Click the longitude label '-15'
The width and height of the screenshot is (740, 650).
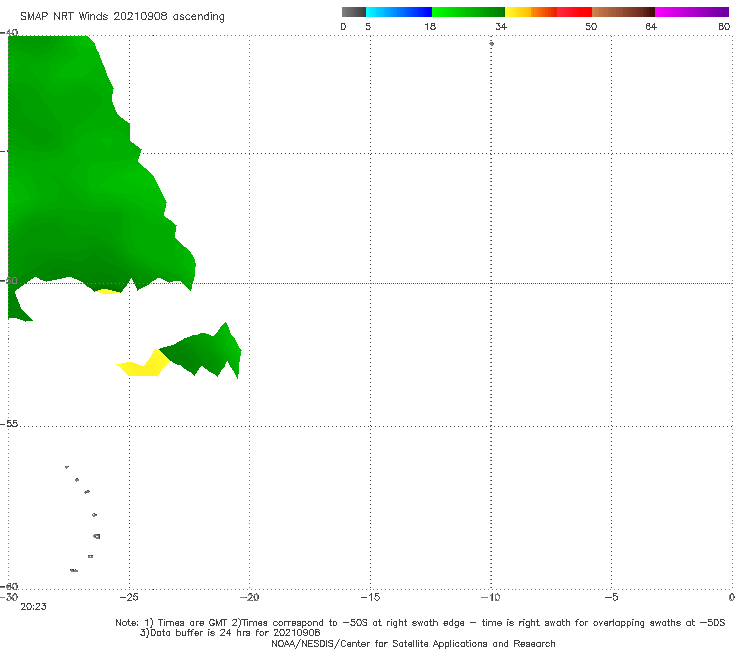370,597
